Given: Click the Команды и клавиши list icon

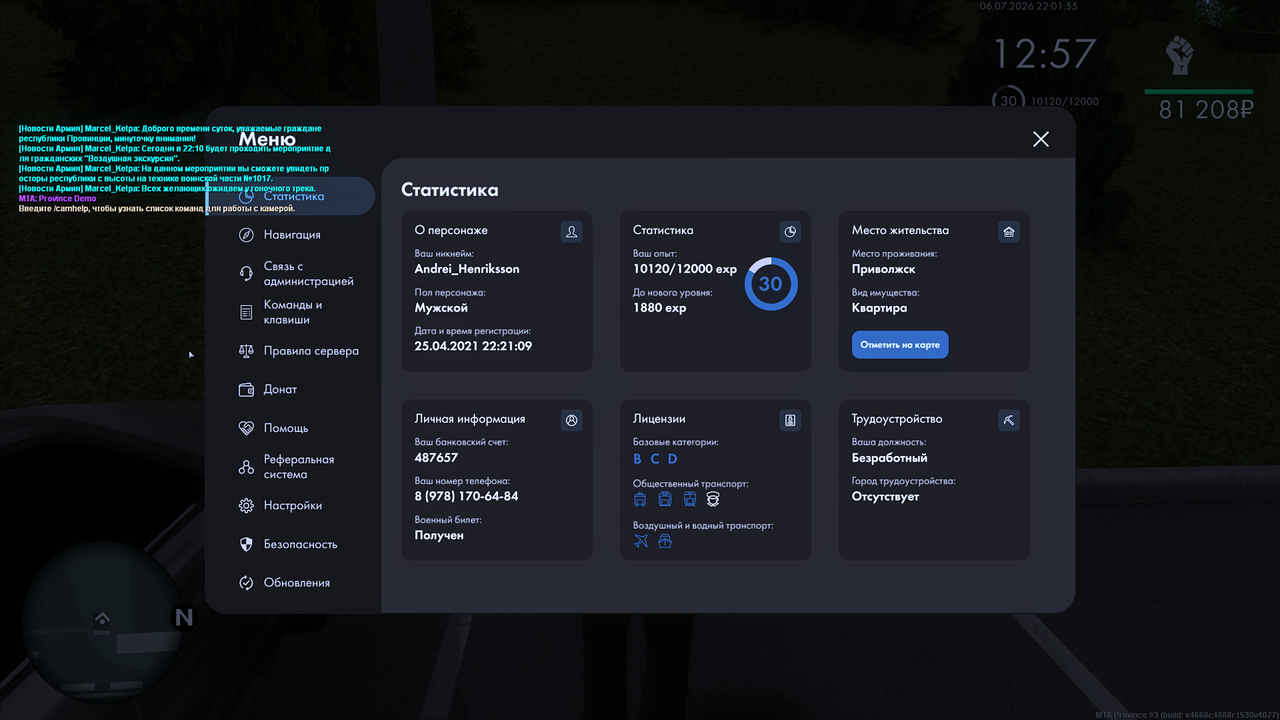Looking at the screenshot, I should 246,313.
